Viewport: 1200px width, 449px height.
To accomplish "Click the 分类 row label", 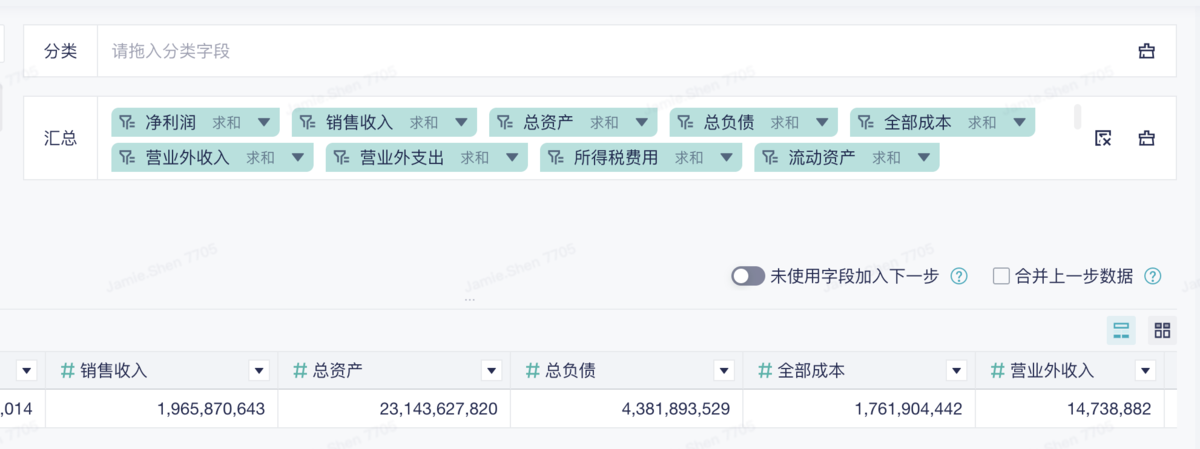I will tap(60, 51).
